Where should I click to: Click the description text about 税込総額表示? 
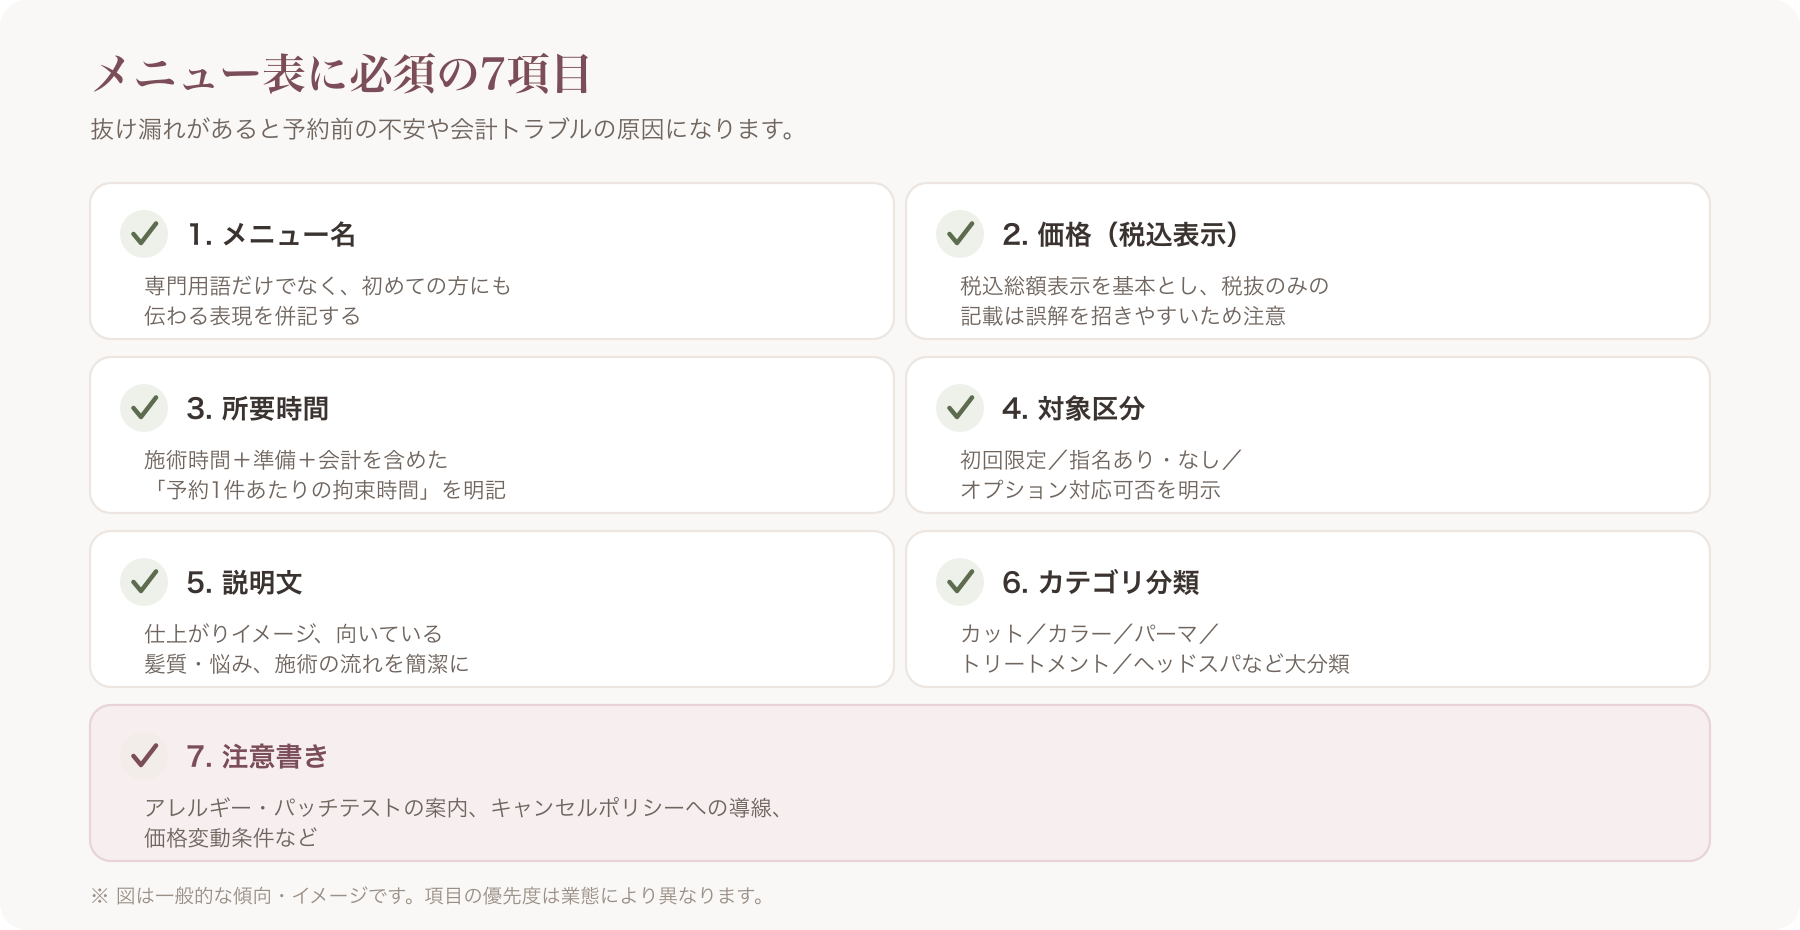click(x=1144, y=301)
